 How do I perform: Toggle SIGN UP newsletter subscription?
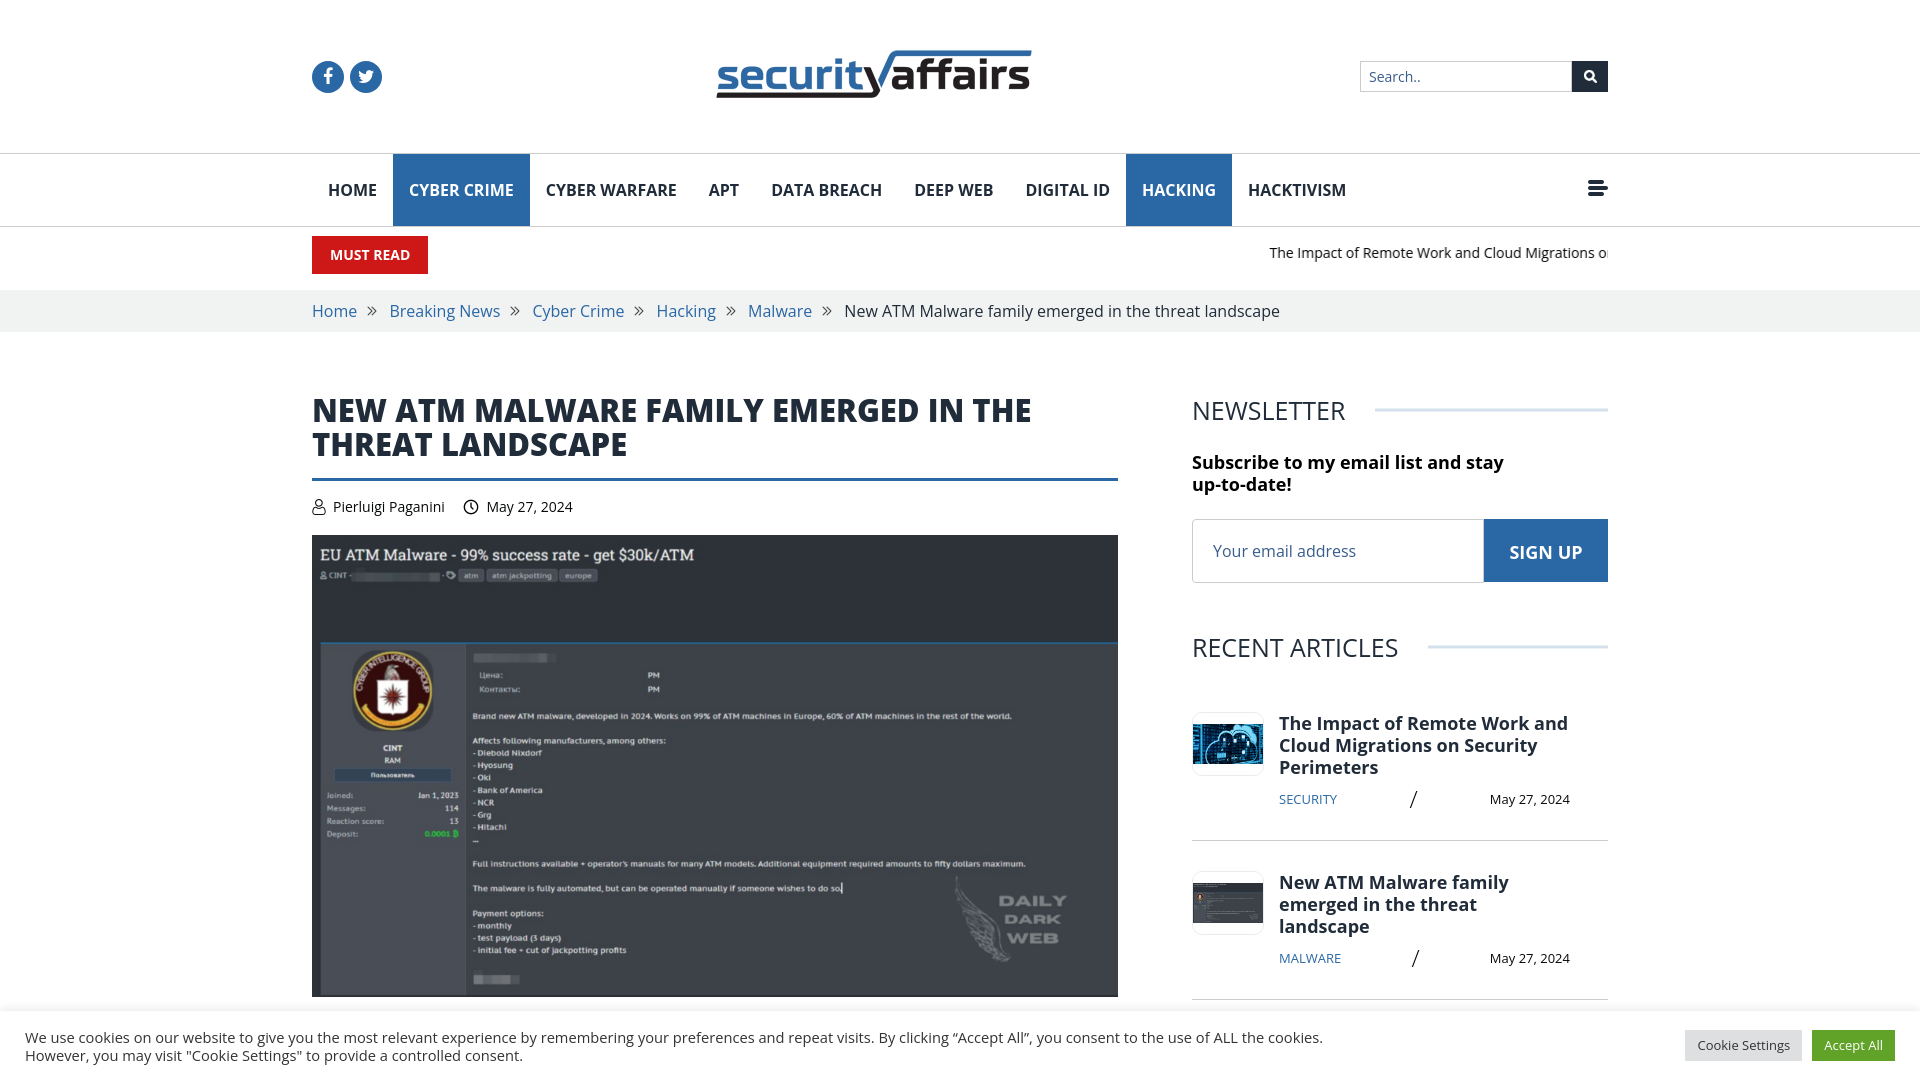[x=1544, y=550]
